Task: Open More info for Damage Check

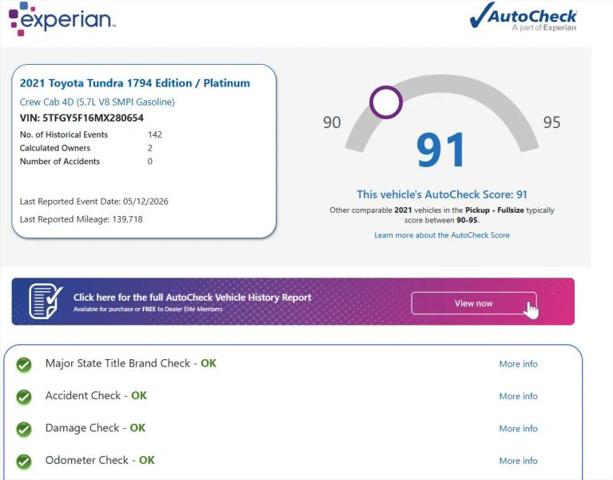Action: pyautogui.click(x=518, y=429)
